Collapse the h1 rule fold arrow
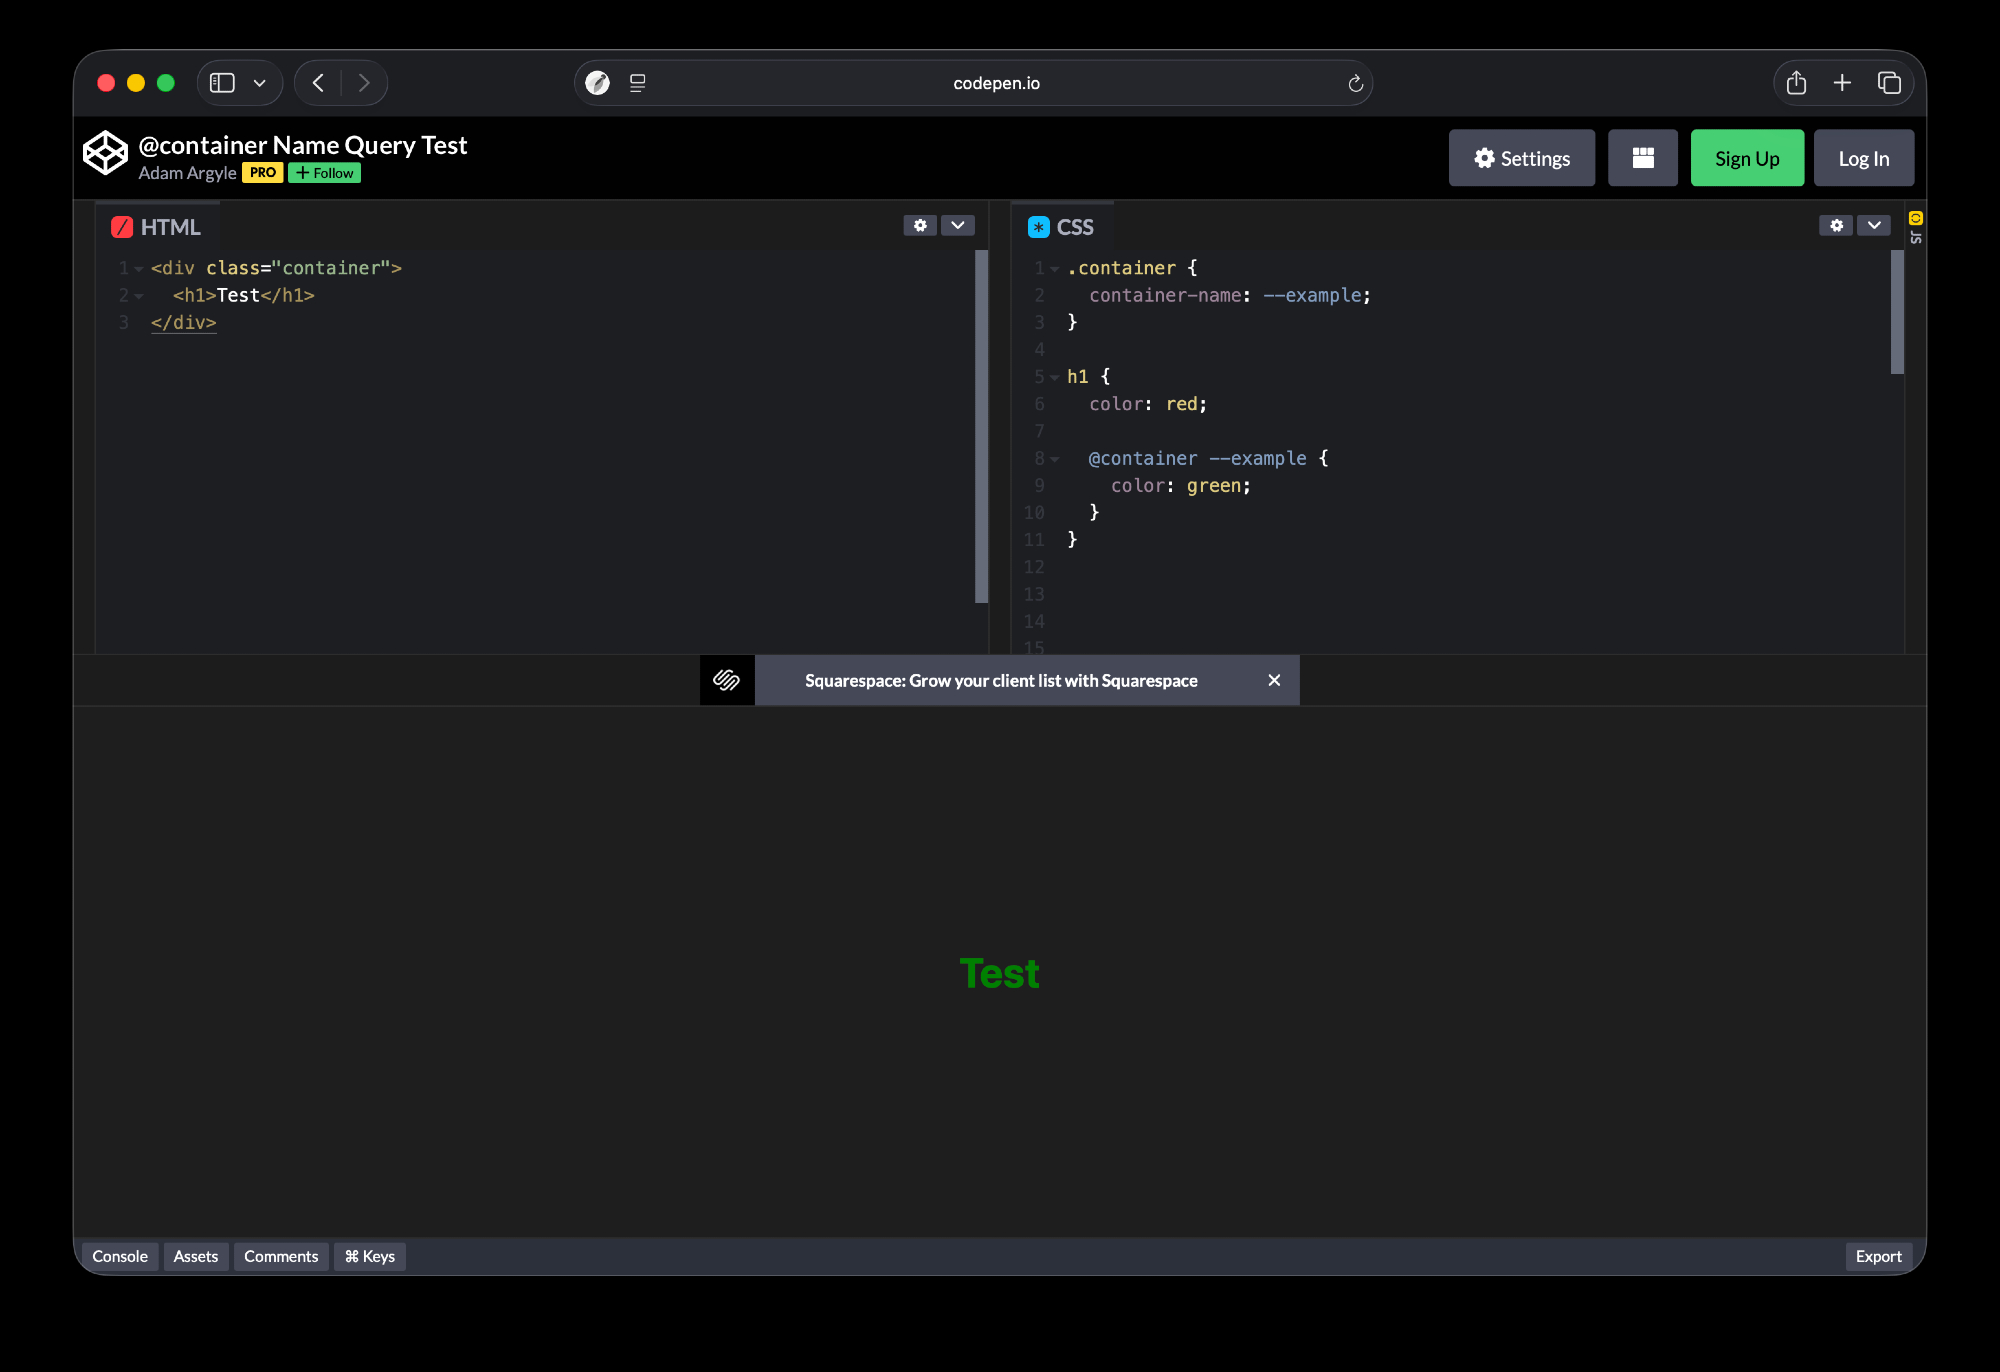Image resolution: width=2000 pixels, height=1372 pixels. click(1055, 378)
